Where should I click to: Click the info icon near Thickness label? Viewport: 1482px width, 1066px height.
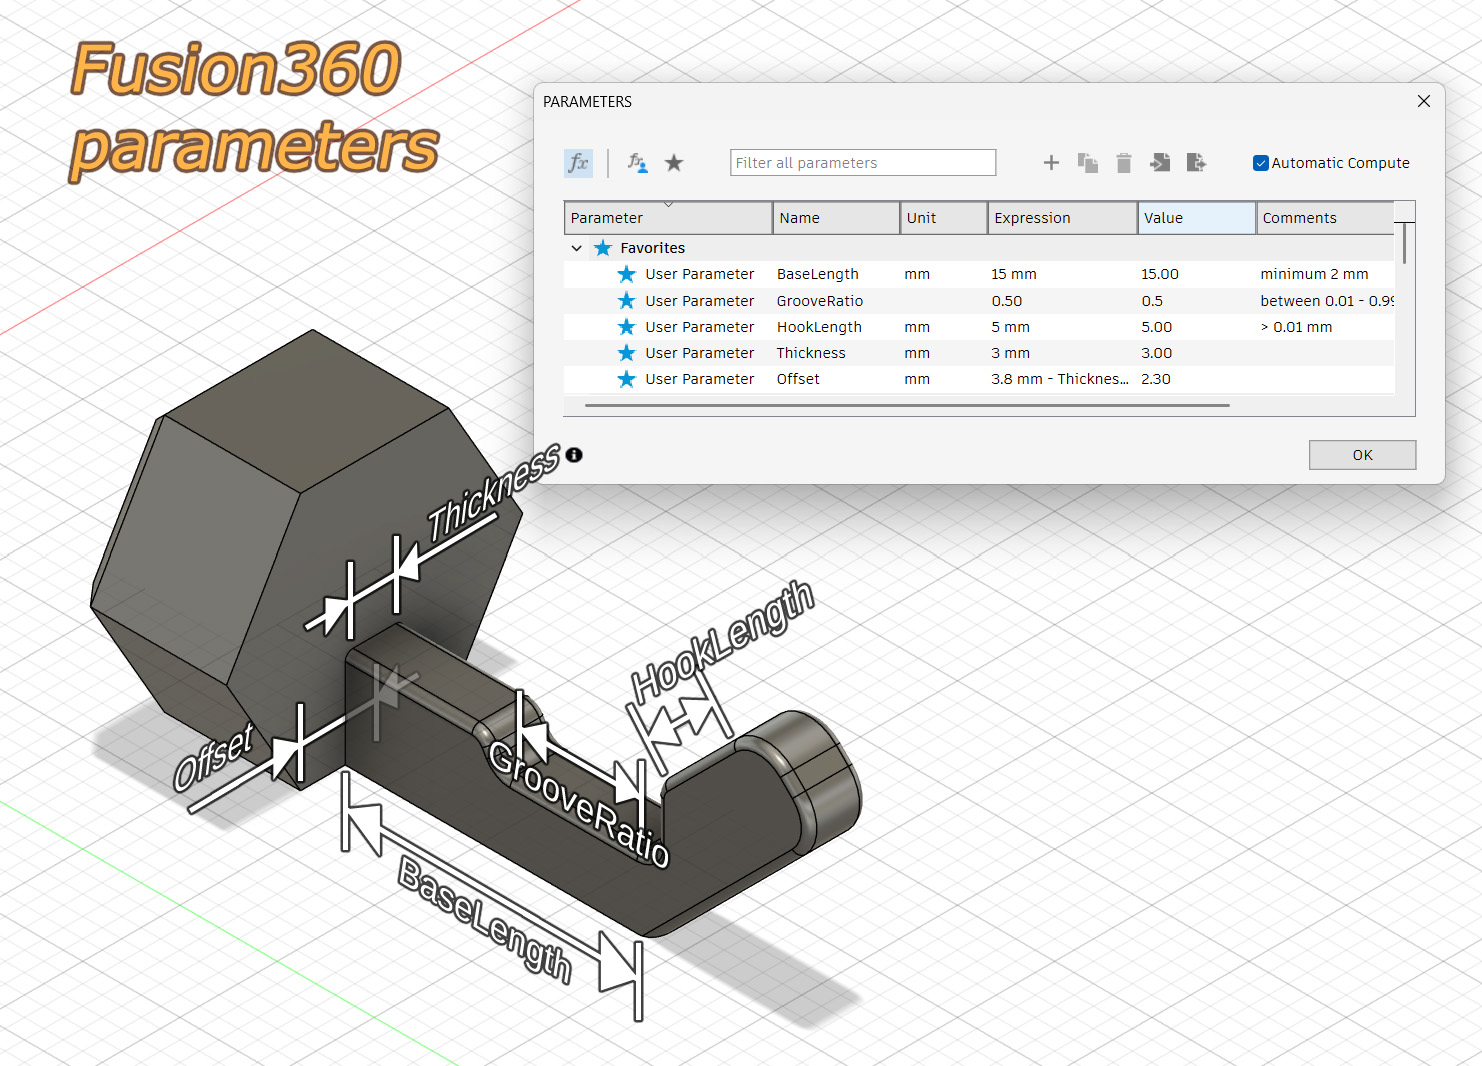pyautogui.click(x=574, y=455)
